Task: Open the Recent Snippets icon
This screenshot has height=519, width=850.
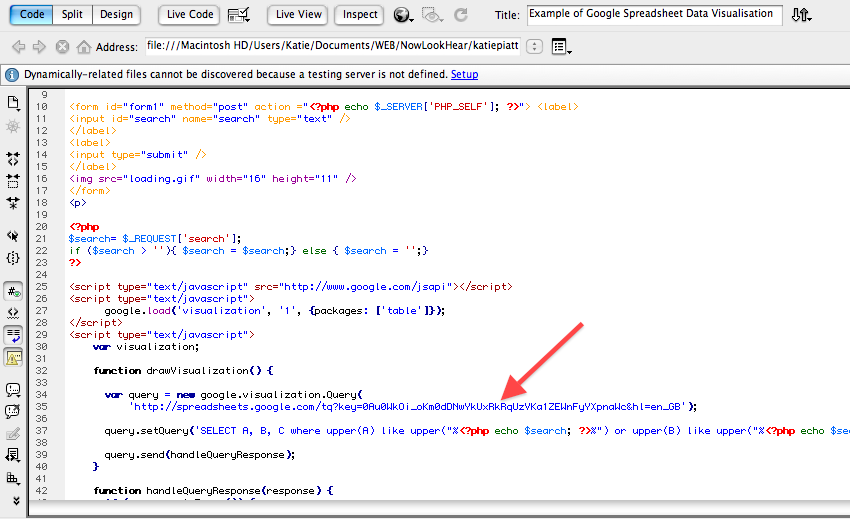Action: (13, 456)
